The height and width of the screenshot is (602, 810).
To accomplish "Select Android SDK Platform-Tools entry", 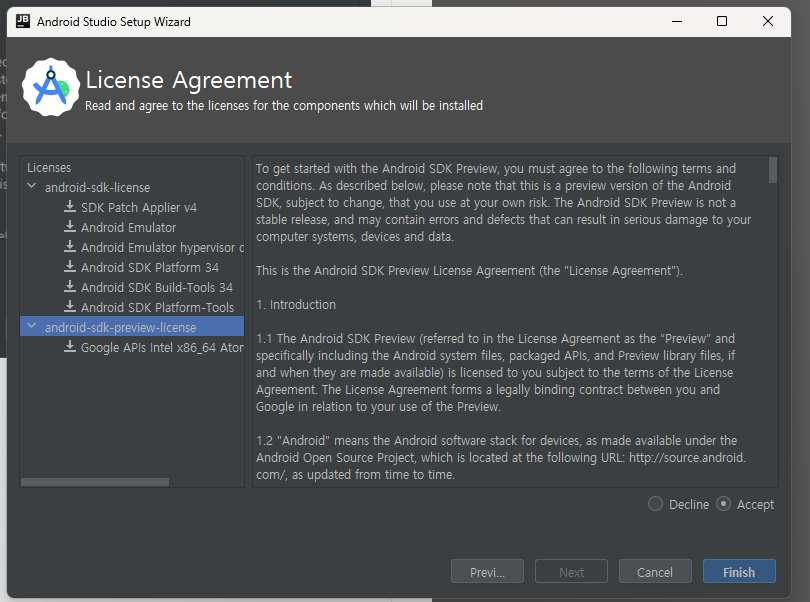I will click(x=157, y=307).
